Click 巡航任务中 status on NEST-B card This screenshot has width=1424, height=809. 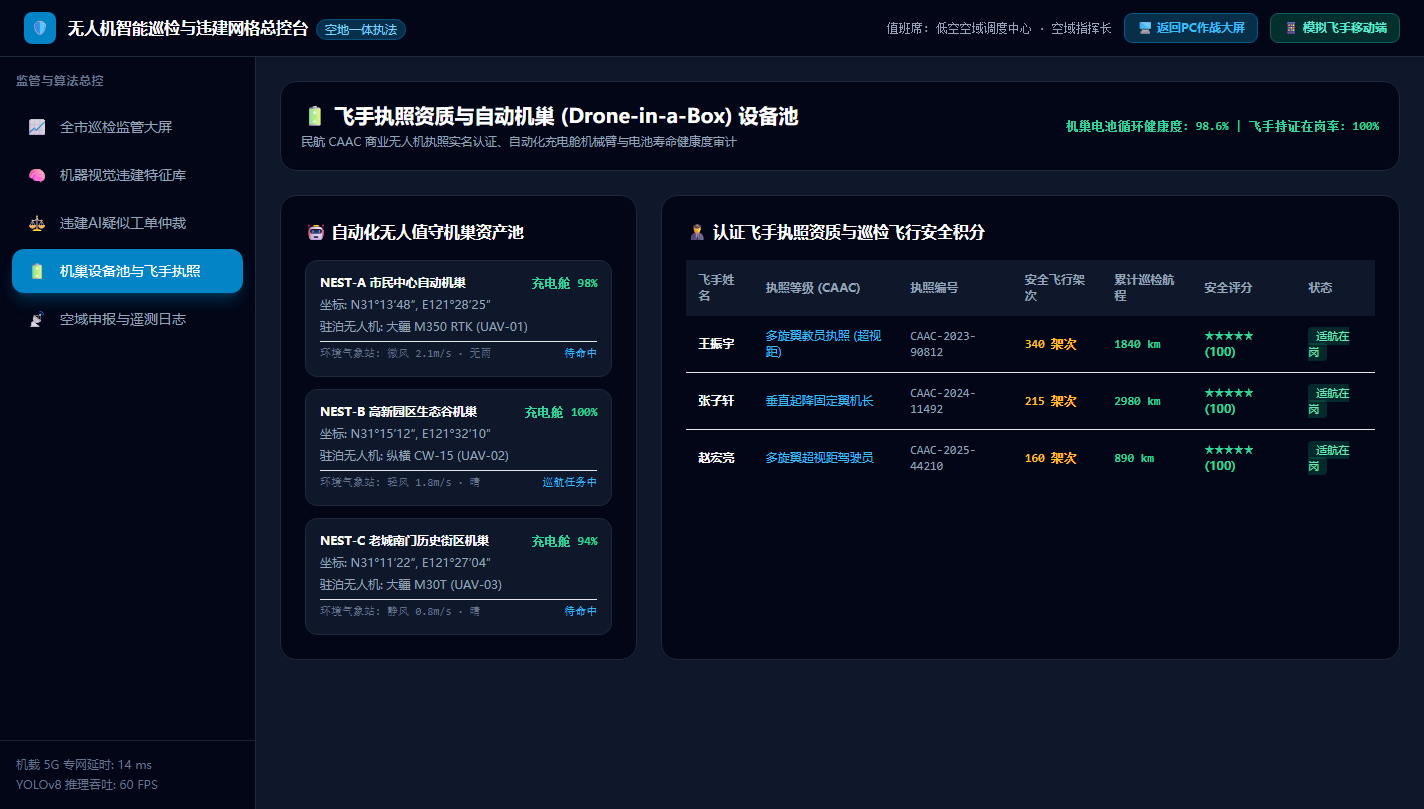569,482
